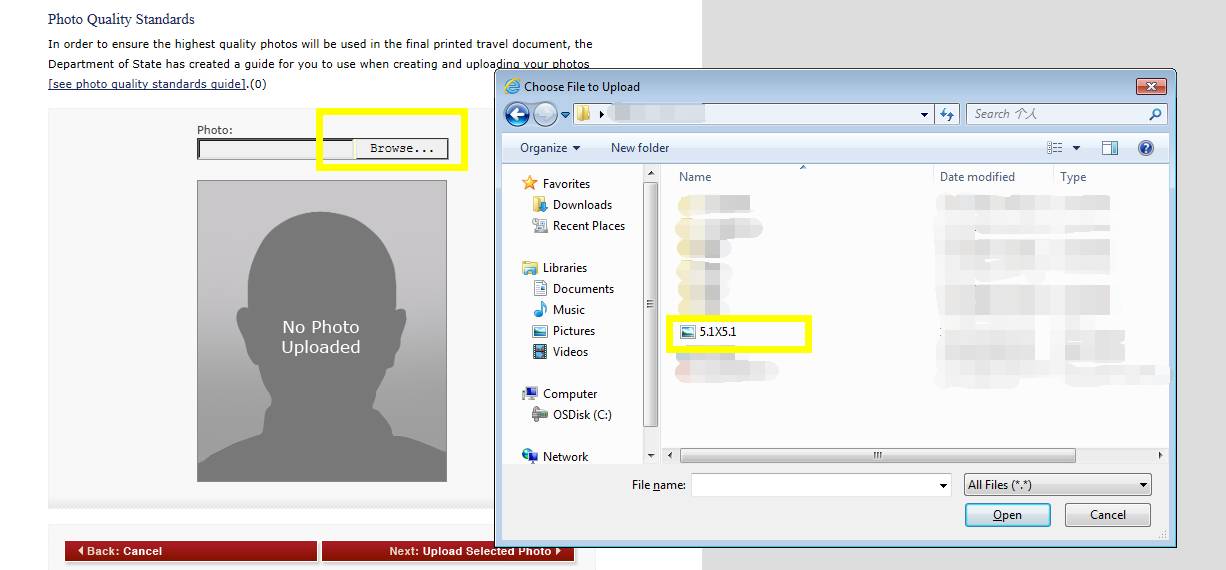The image size is (1226, 570).
Task: Open the Help question mark icon
Action: click(x=1146, y=148)
